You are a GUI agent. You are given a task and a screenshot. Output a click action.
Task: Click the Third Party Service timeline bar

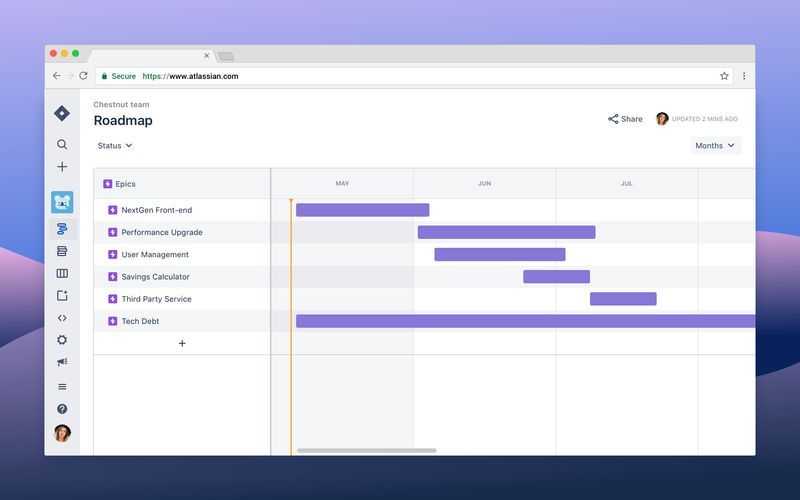click(x=623, y=298)
